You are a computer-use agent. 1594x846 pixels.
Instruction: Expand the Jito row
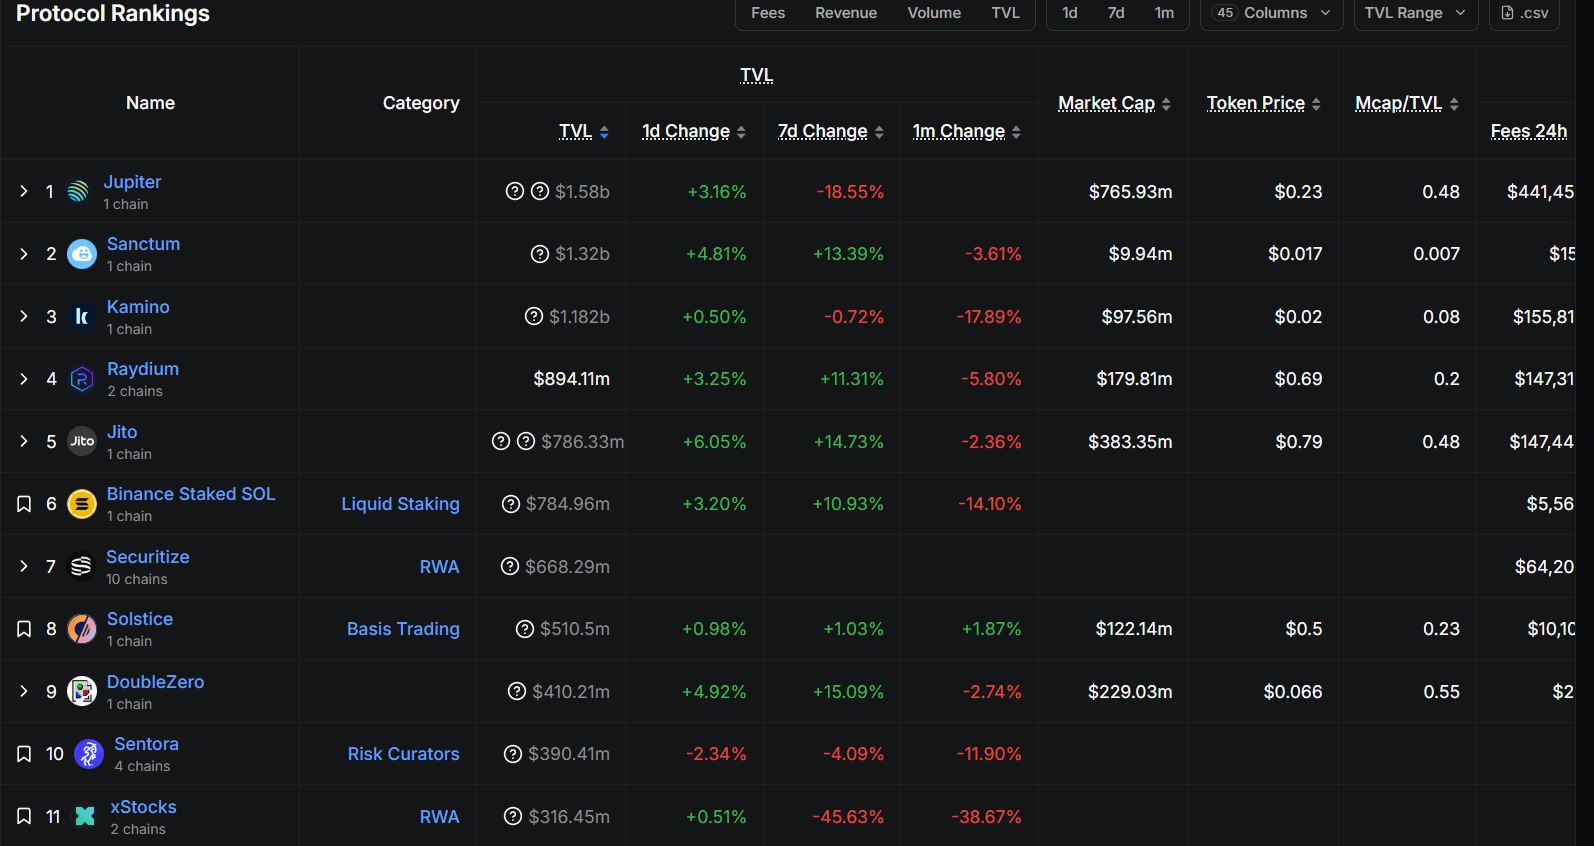pyautogui.click(x=24, y=441)
